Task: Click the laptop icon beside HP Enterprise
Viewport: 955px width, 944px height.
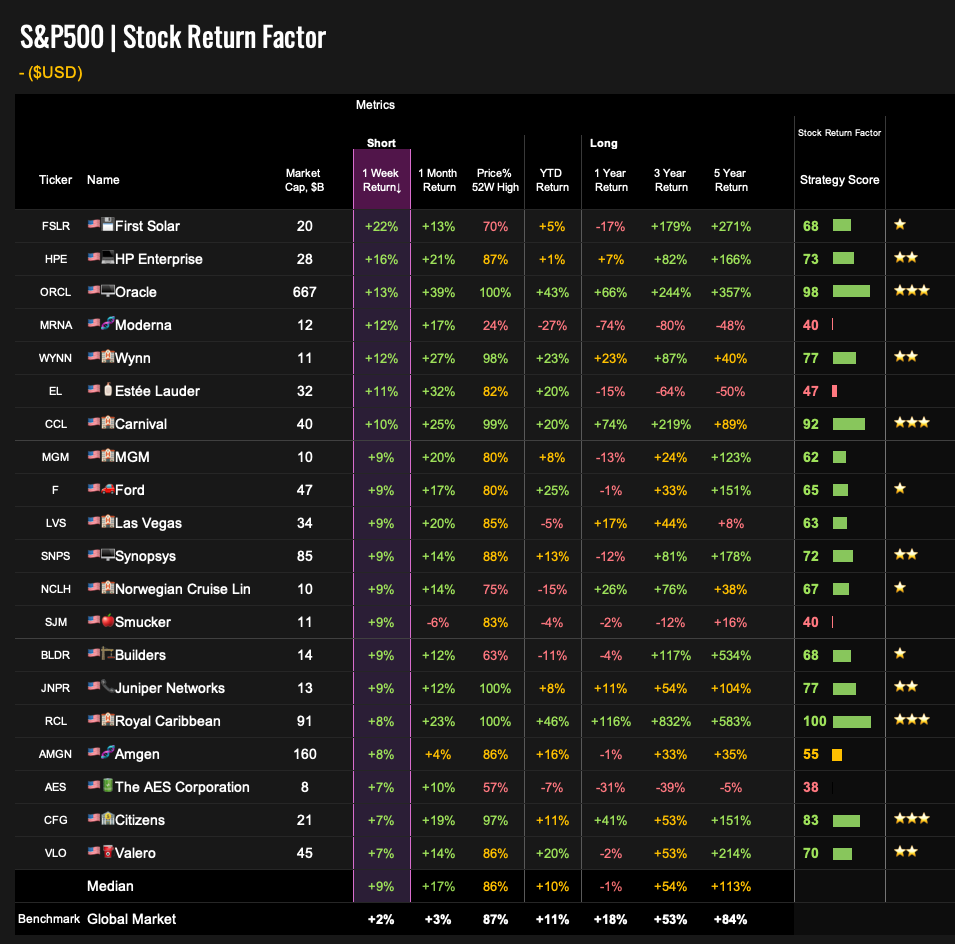Action: (x=108, y=257)
